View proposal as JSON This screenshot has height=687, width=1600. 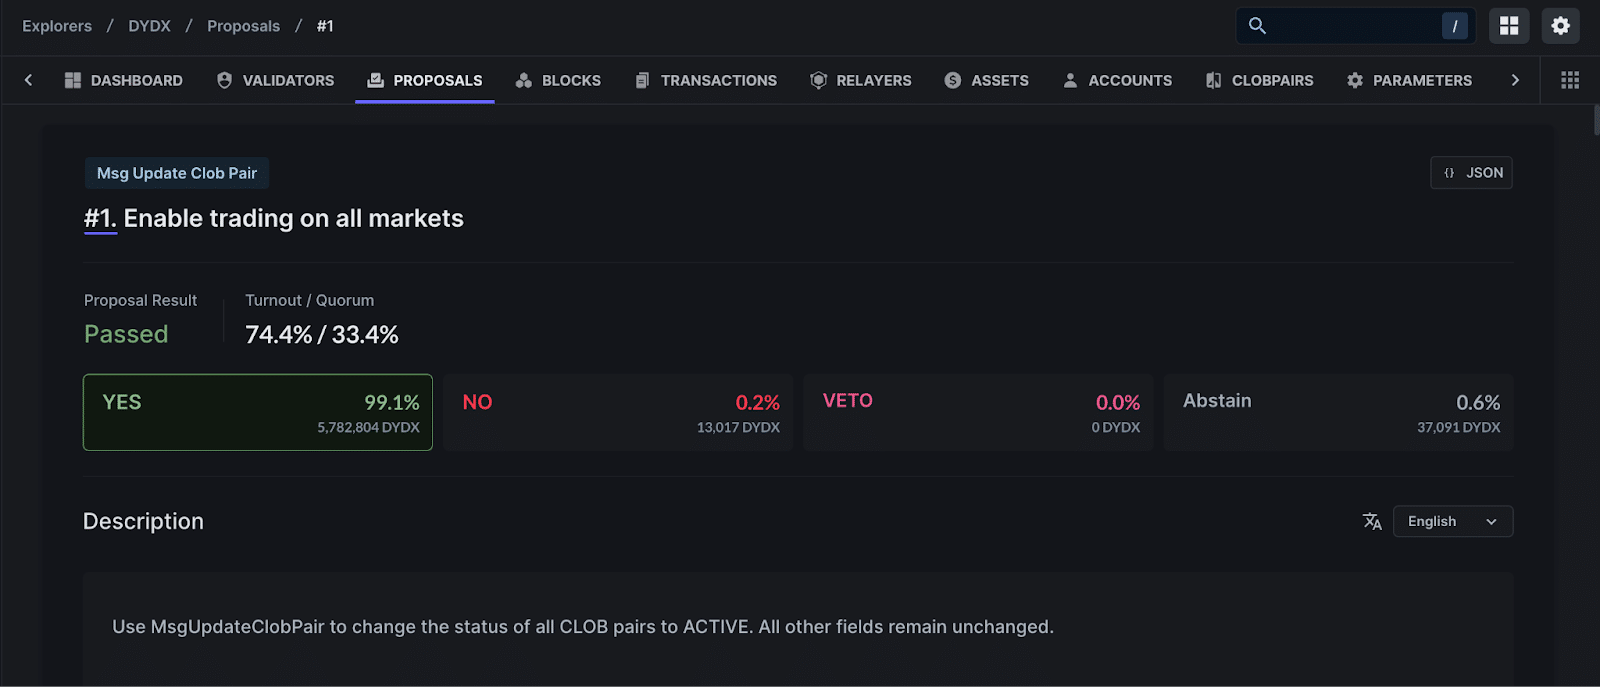1472,173
